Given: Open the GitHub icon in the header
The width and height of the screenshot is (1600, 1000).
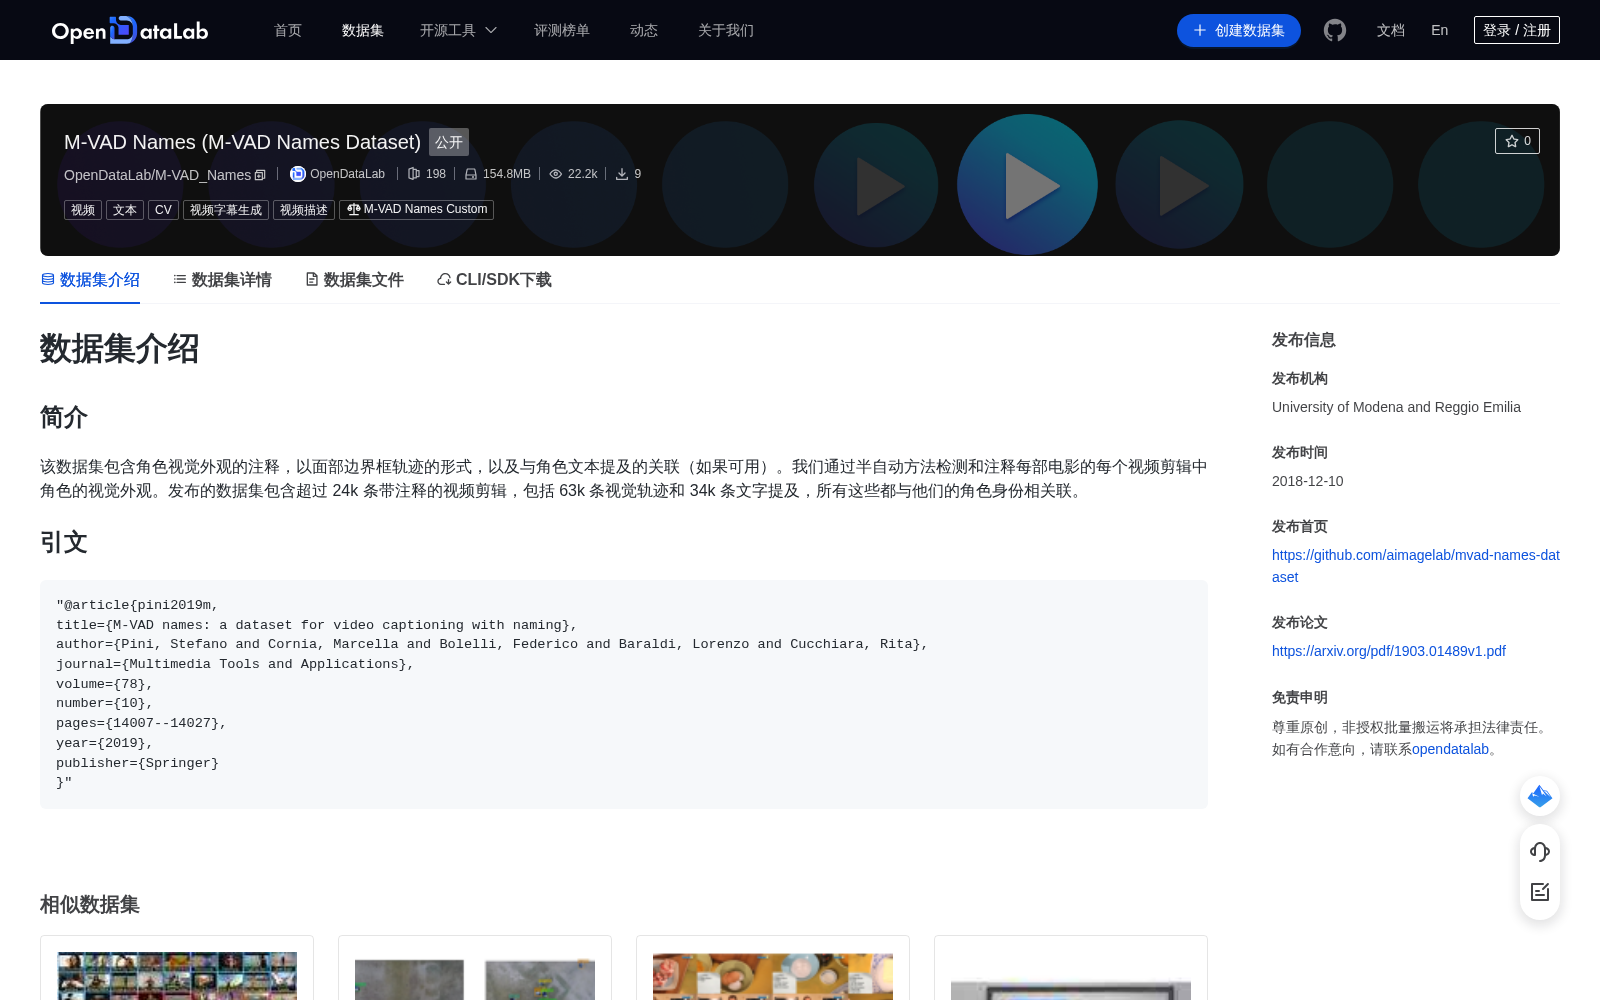Looking at the screenshot, I should [1335, 30].
